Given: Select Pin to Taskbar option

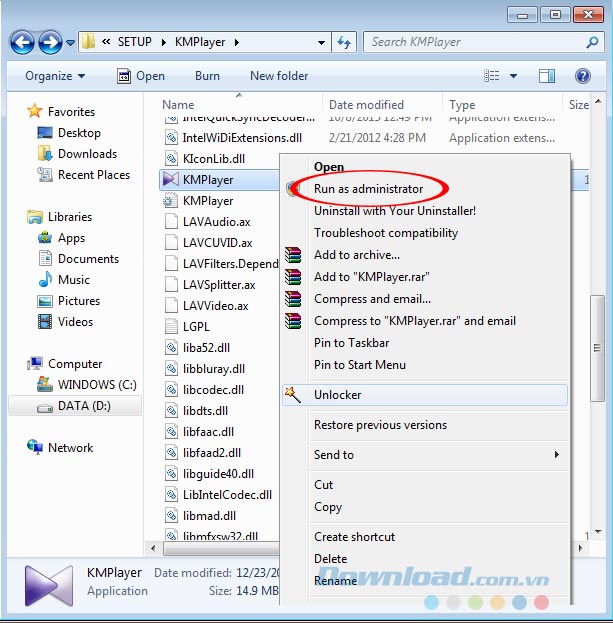Looking at the screenshot, I should [352, 343].
